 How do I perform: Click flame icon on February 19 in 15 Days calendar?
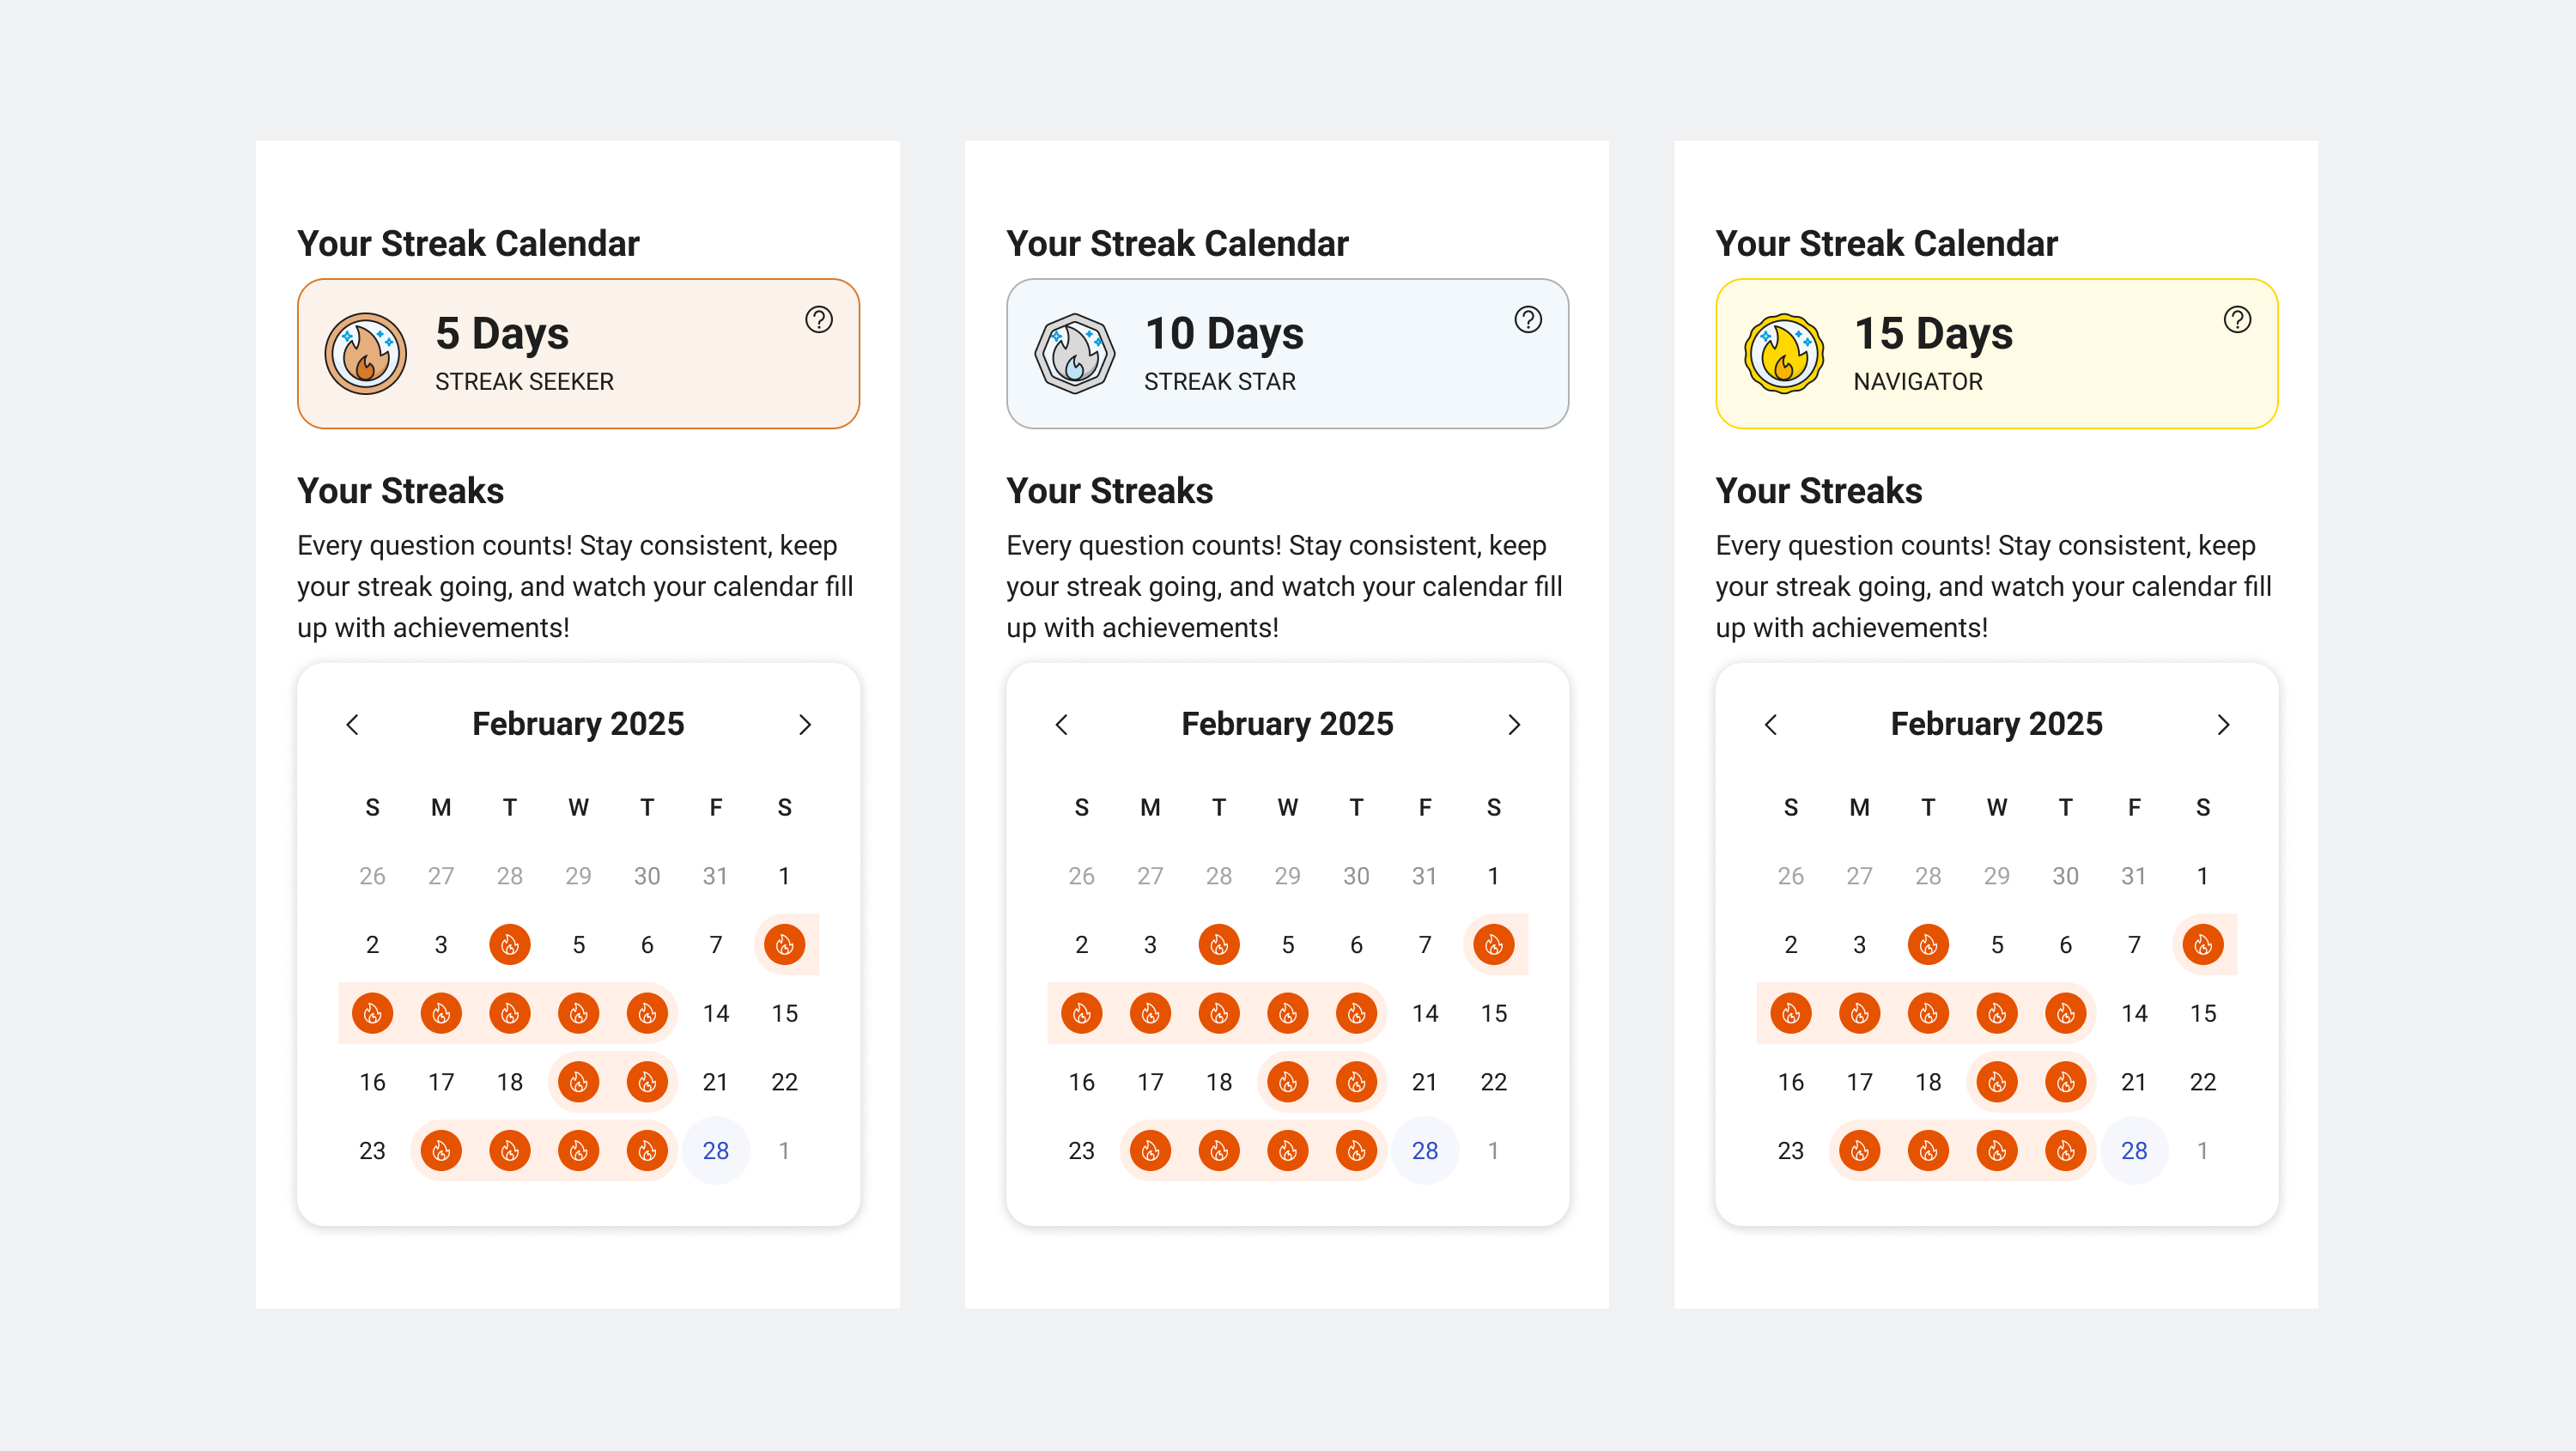1997,1082
